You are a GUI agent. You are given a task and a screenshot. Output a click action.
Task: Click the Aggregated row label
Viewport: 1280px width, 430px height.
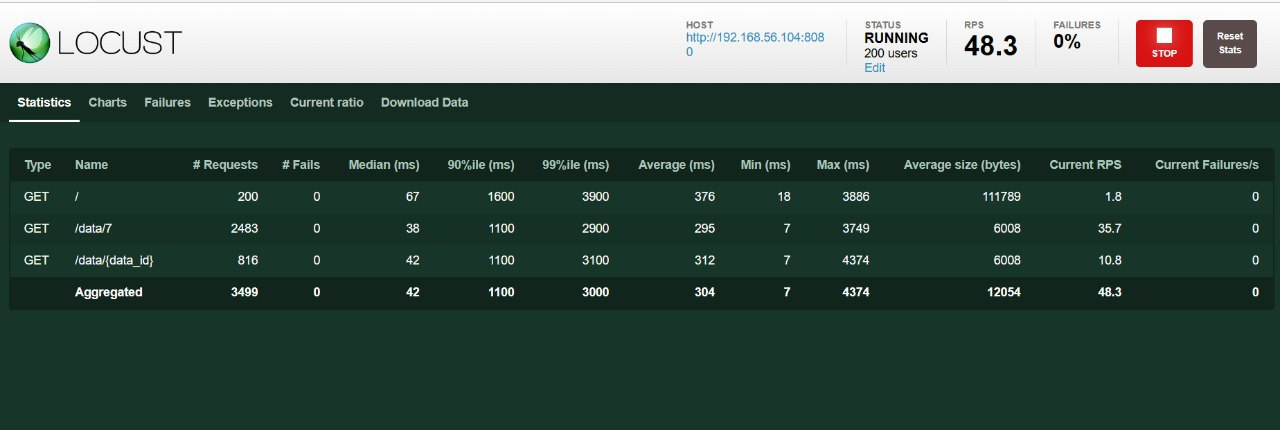[109, 293]
